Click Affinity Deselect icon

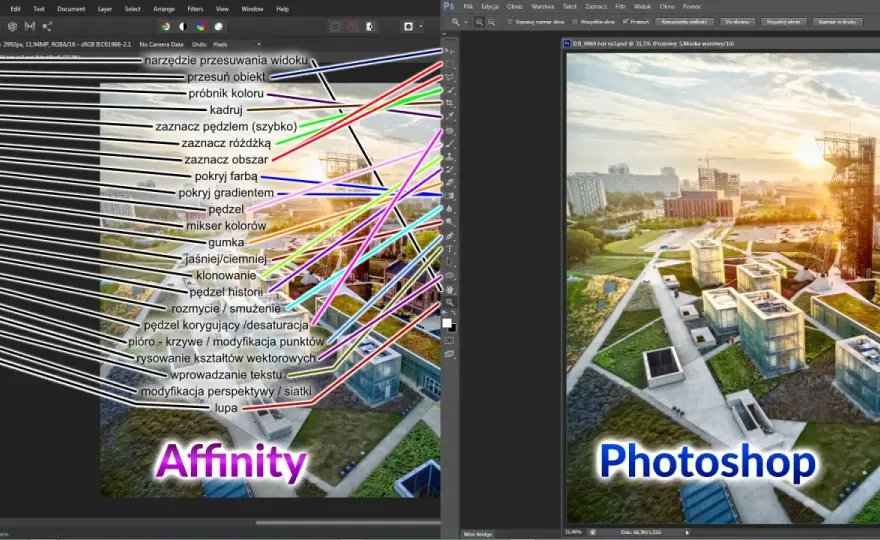pos(352,26)
